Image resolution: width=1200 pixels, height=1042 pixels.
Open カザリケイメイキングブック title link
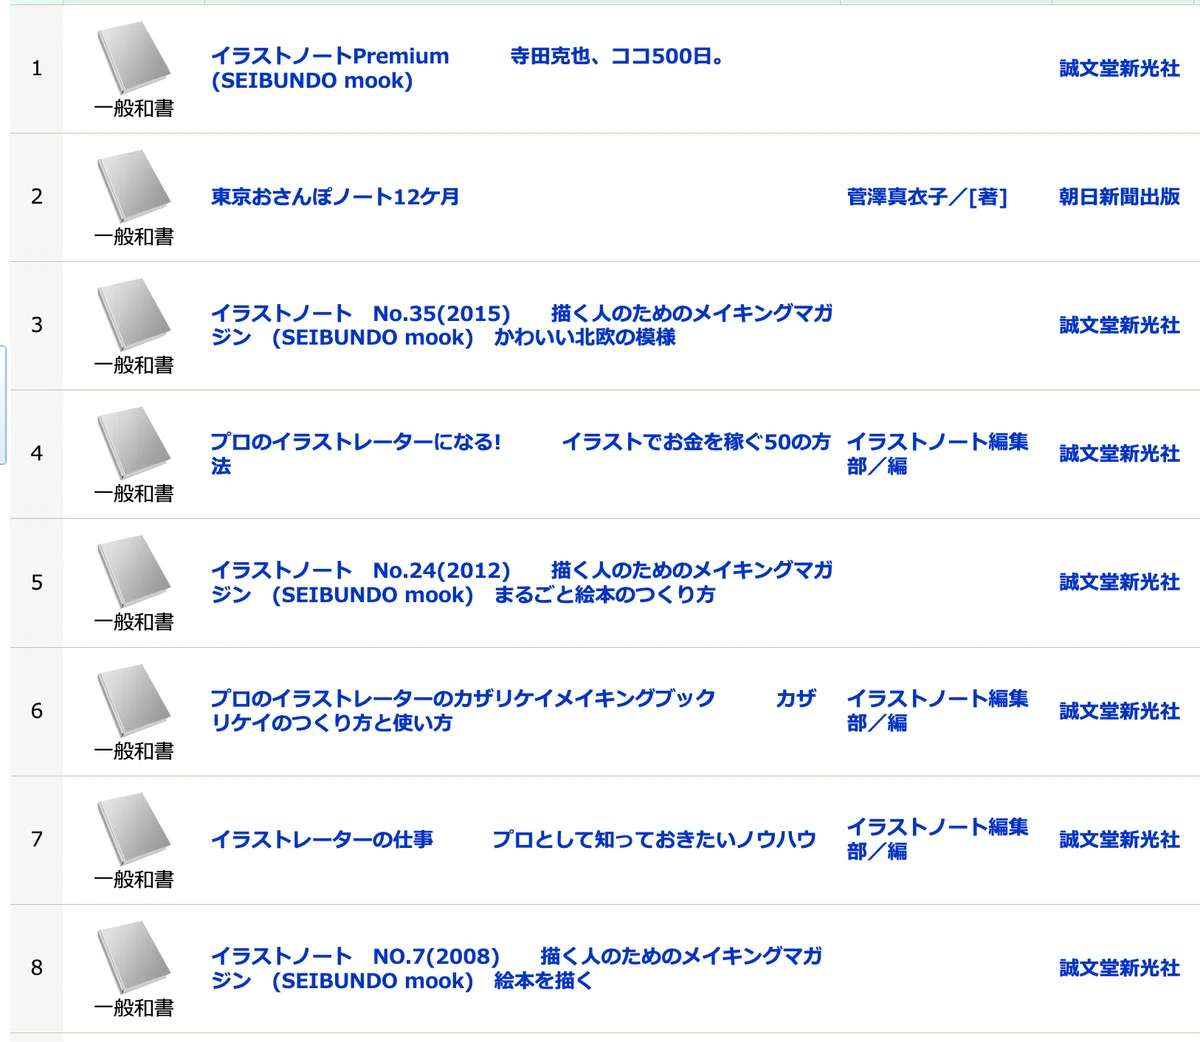[x=513, y=710]
